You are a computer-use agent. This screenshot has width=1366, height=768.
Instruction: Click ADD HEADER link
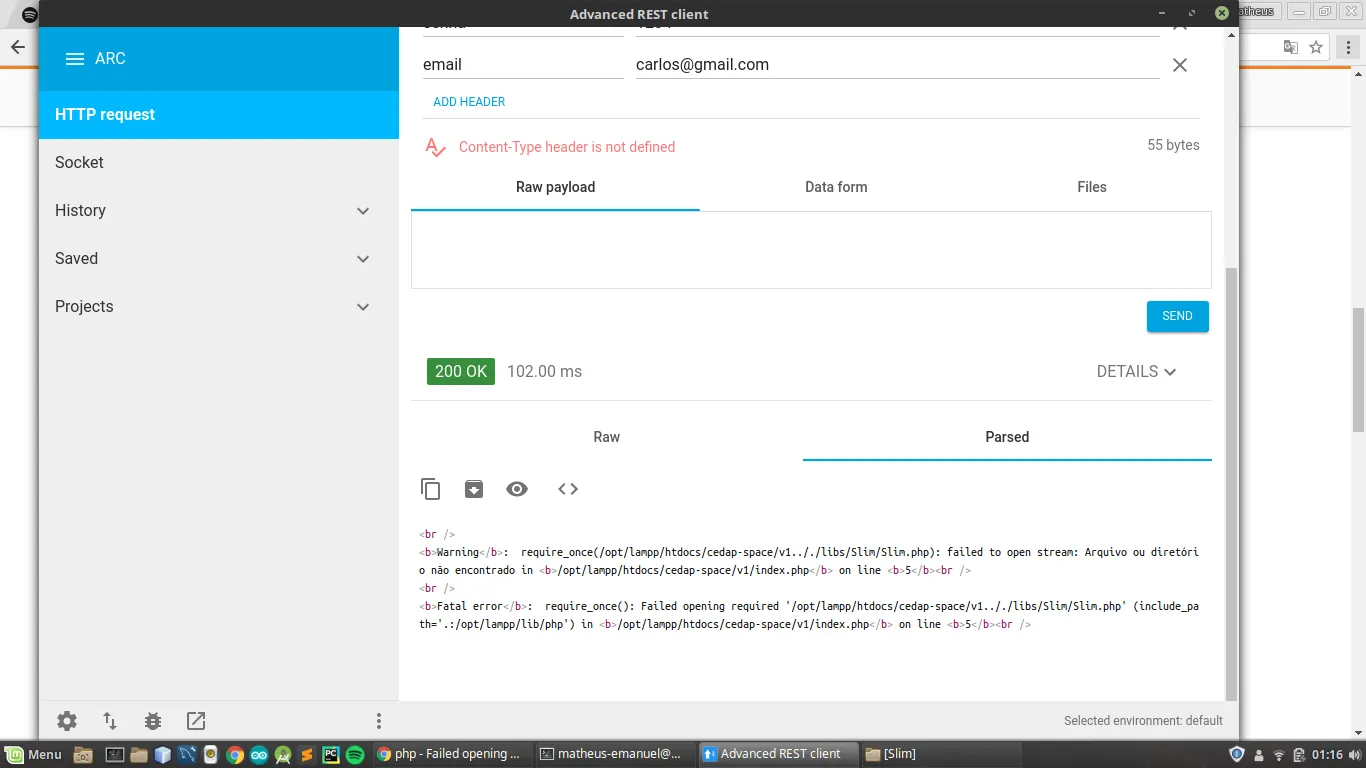[469, 102]
